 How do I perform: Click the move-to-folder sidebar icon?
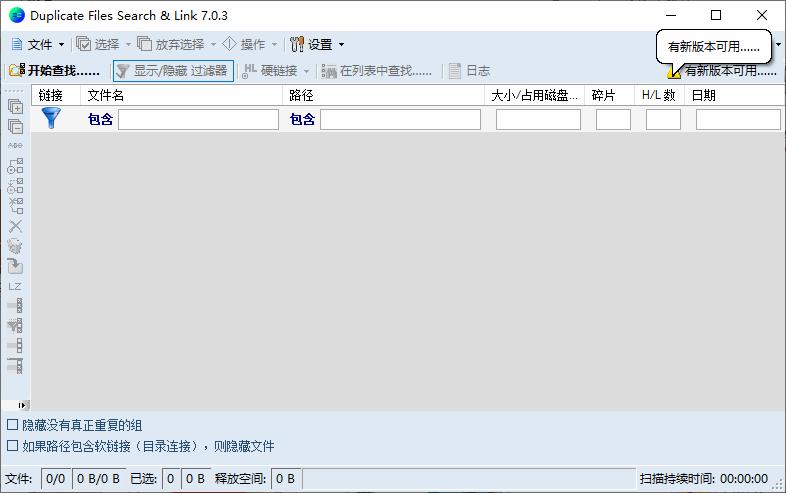[x=15, y=266]
